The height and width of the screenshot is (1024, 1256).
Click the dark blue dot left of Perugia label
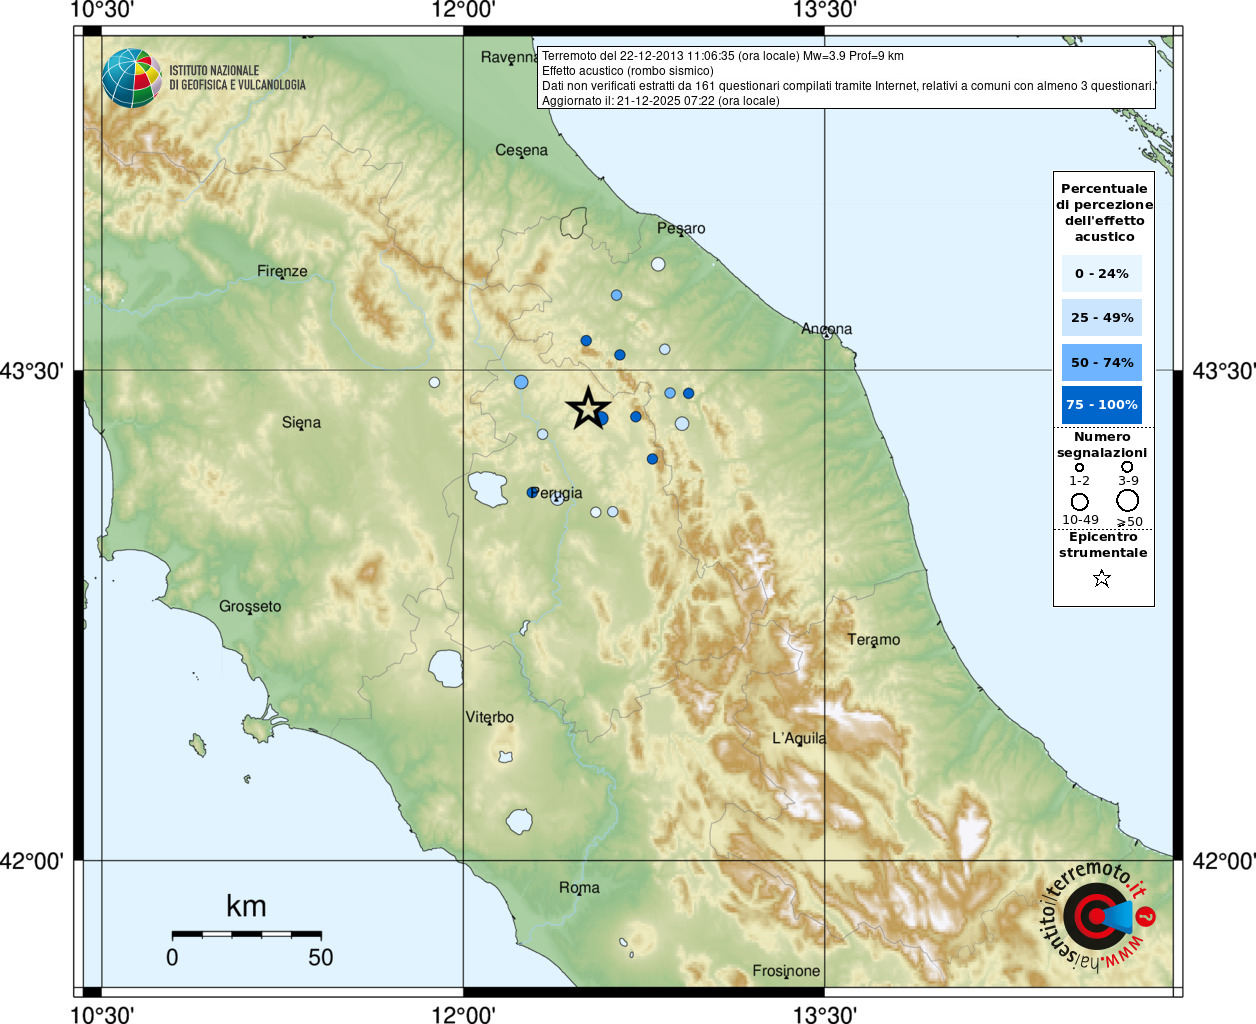coord(532,492)
